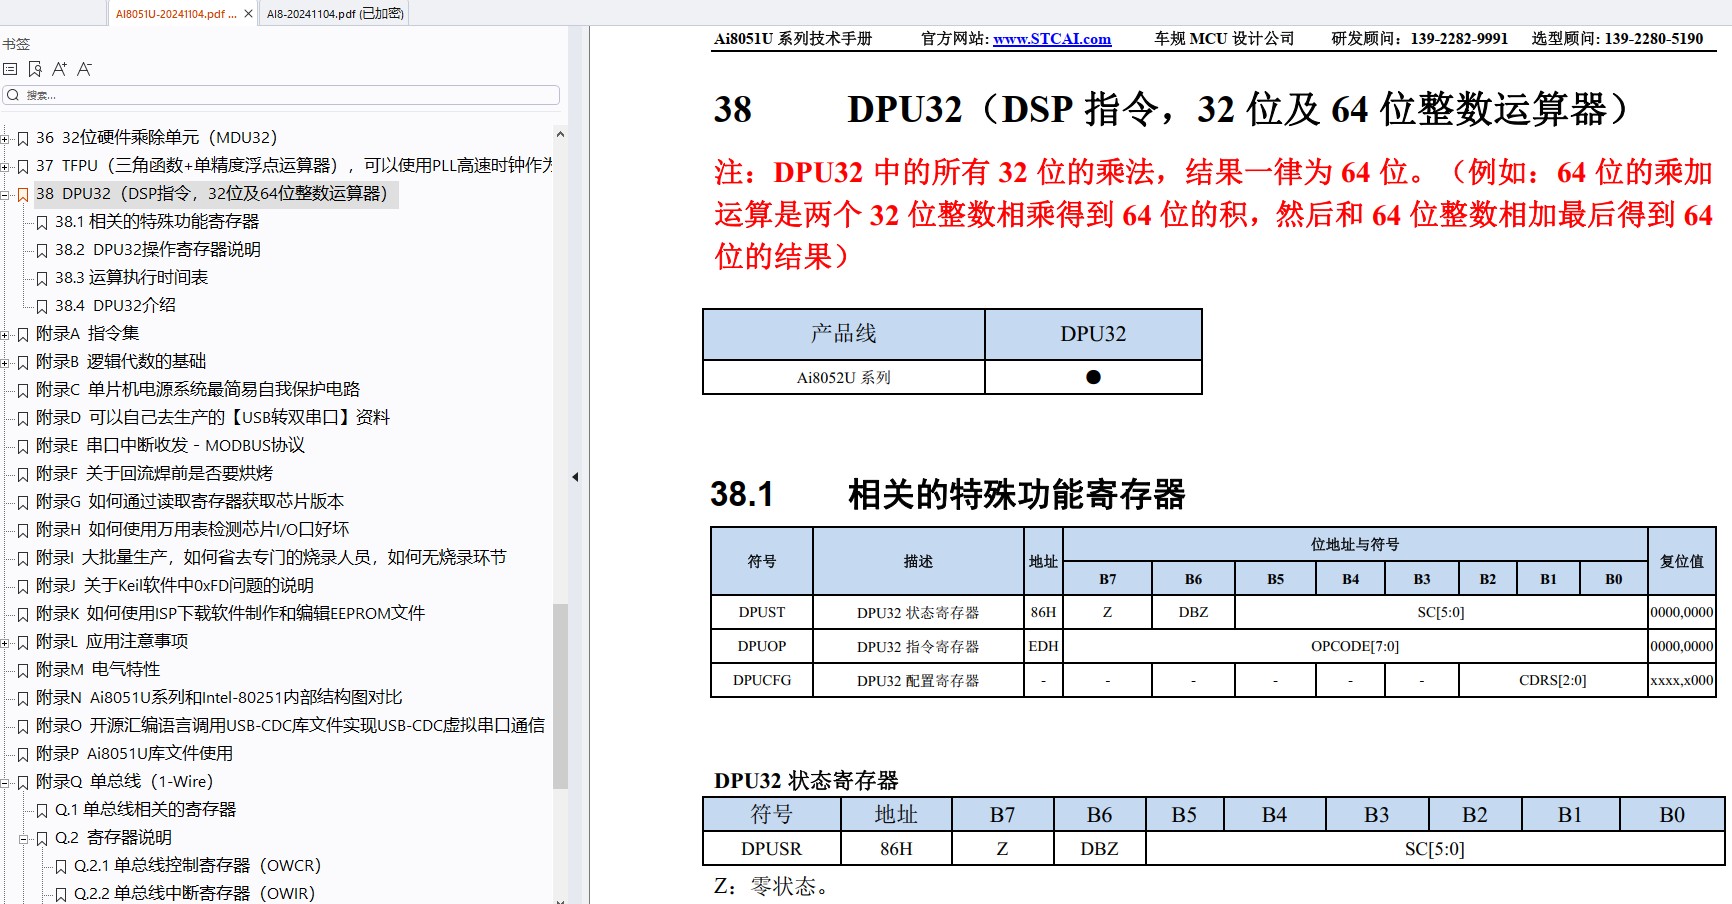Click the 书签 panel title
The width and height of the screenshot is (1732, 904).
coord(16,44)
